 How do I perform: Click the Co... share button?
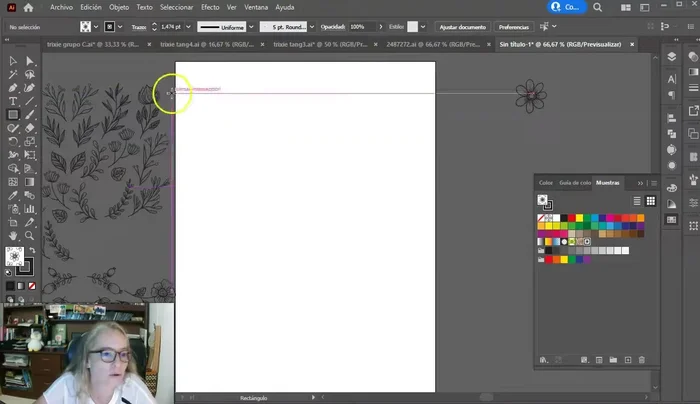coord(567,7)
